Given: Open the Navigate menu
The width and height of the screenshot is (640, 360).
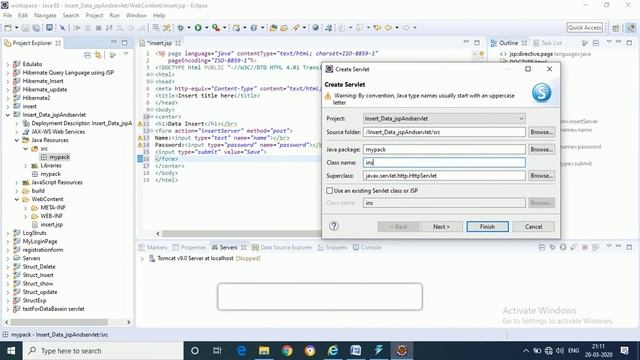Looking at the screenshot, I should coord(45,15).
